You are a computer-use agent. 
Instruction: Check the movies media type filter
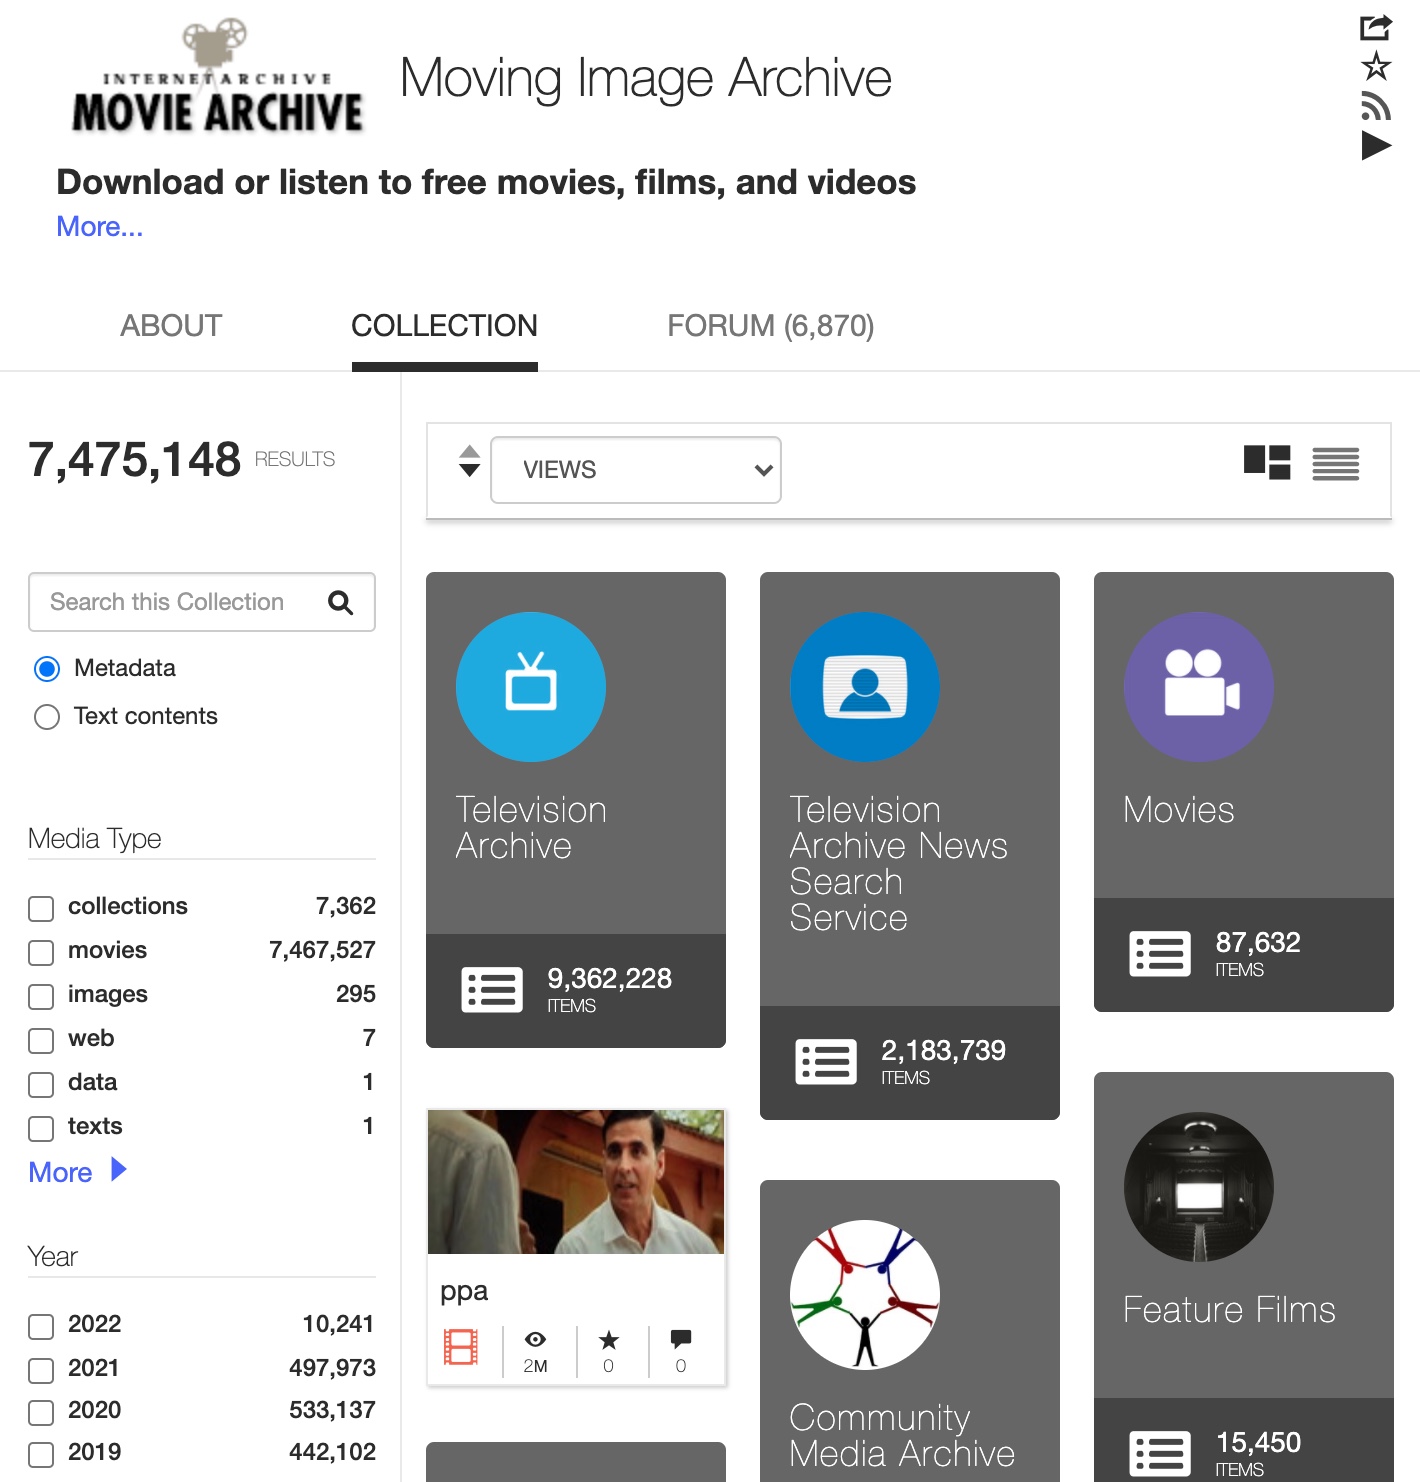(x=41, y=952)
